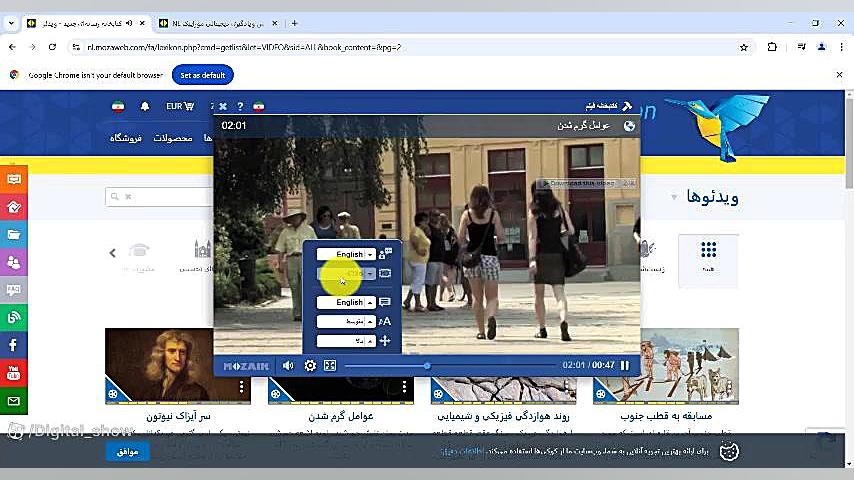Switch to the second mozaWeb browser tab
The width and height of the screenshot is (854, 480).
tap(218, 23)
